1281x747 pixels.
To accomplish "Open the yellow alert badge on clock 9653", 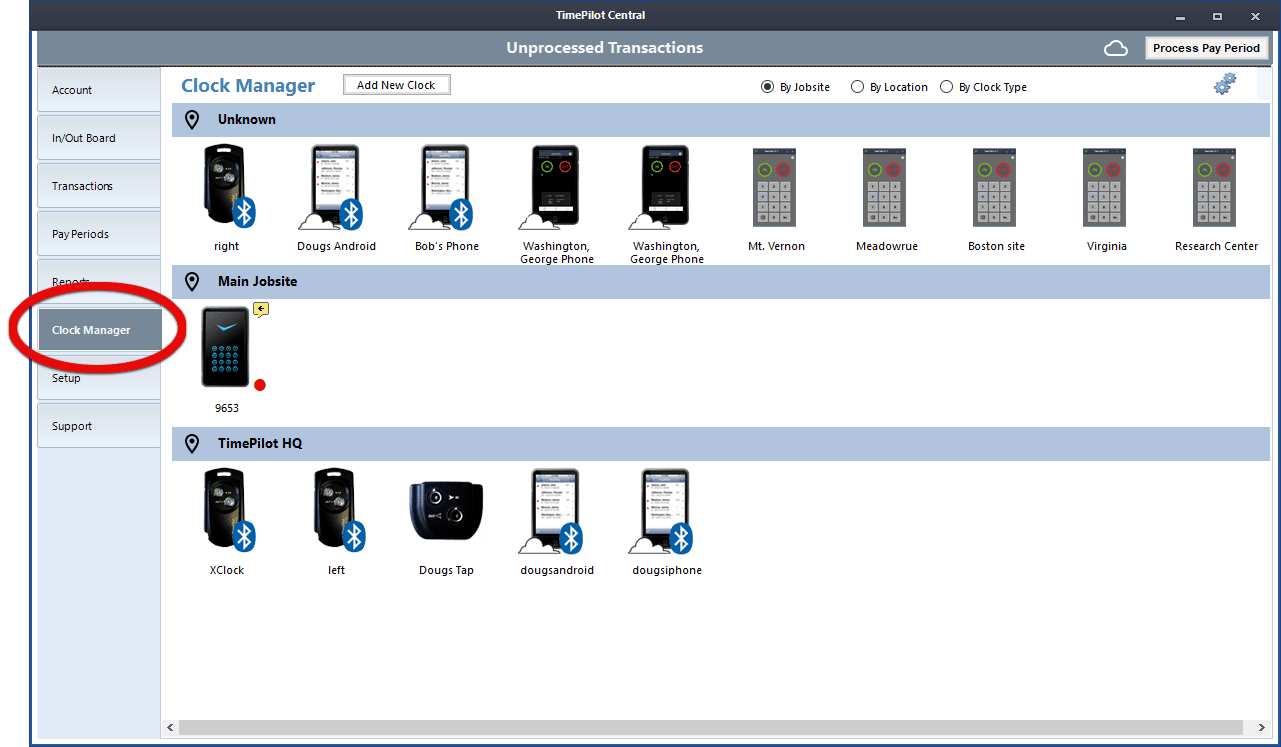I will coord(260,310).
